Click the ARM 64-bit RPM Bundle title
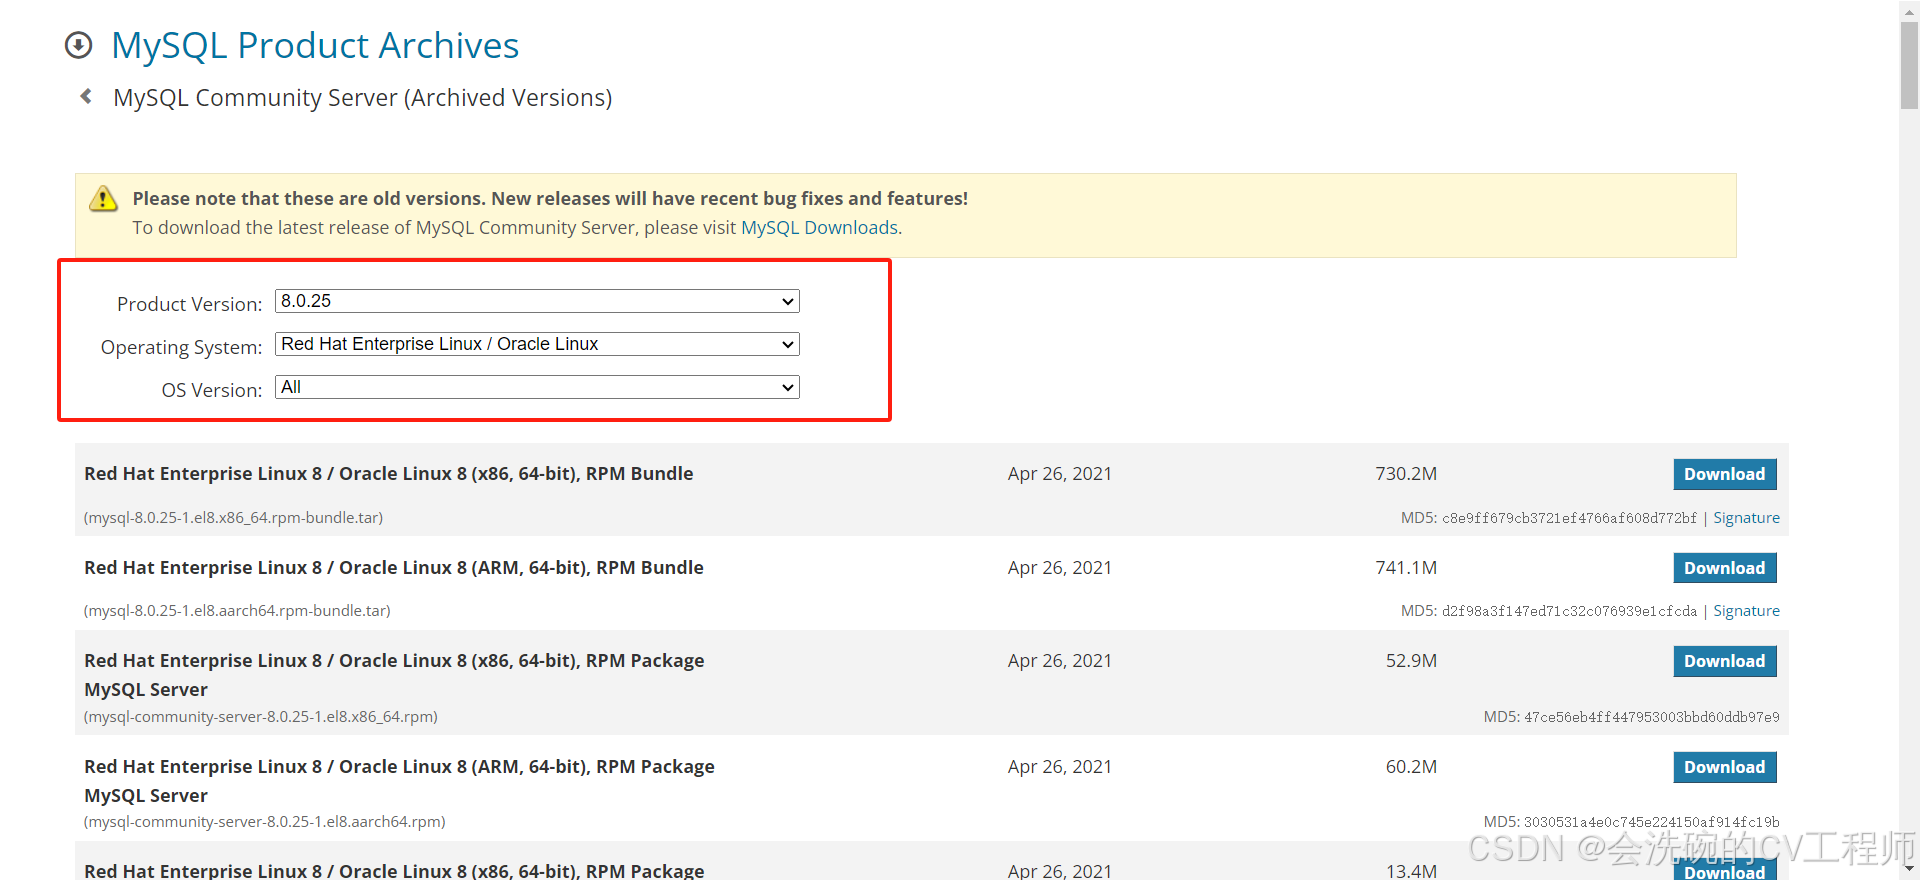Image resolution: width=1920 pixels, height=880 pixels. (394, 568)
